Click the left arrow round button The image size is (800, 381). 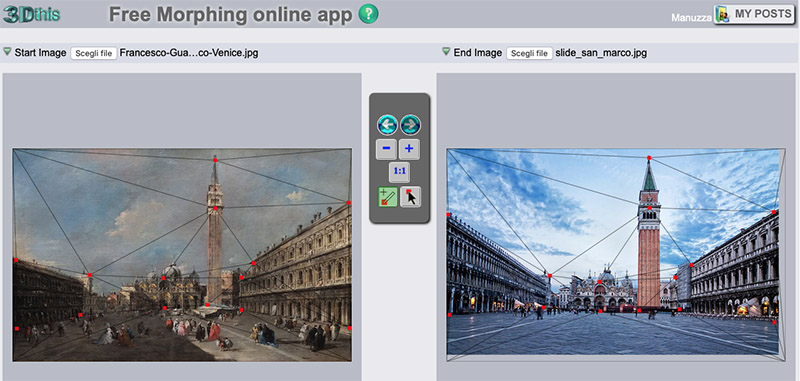pyautogui.click(x=387, y=124)
